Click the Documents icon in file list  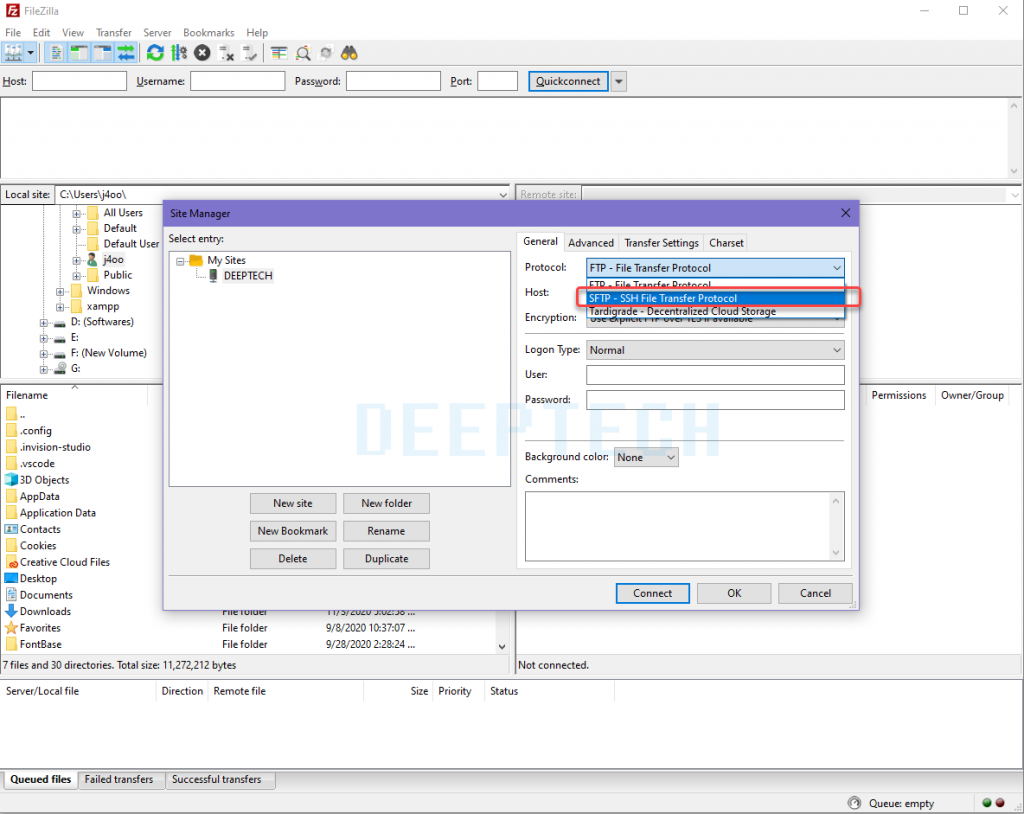coord(11,594)
